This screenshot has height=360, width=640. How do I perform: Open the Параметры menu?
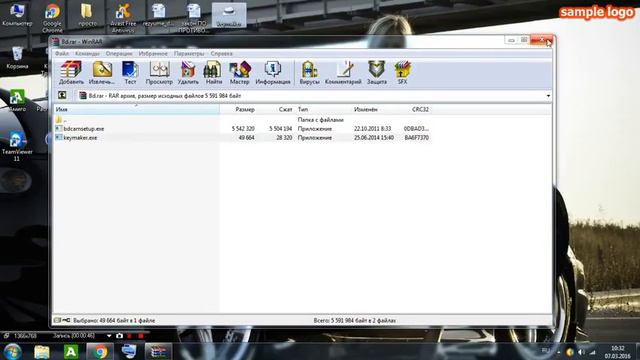(189, 53)
